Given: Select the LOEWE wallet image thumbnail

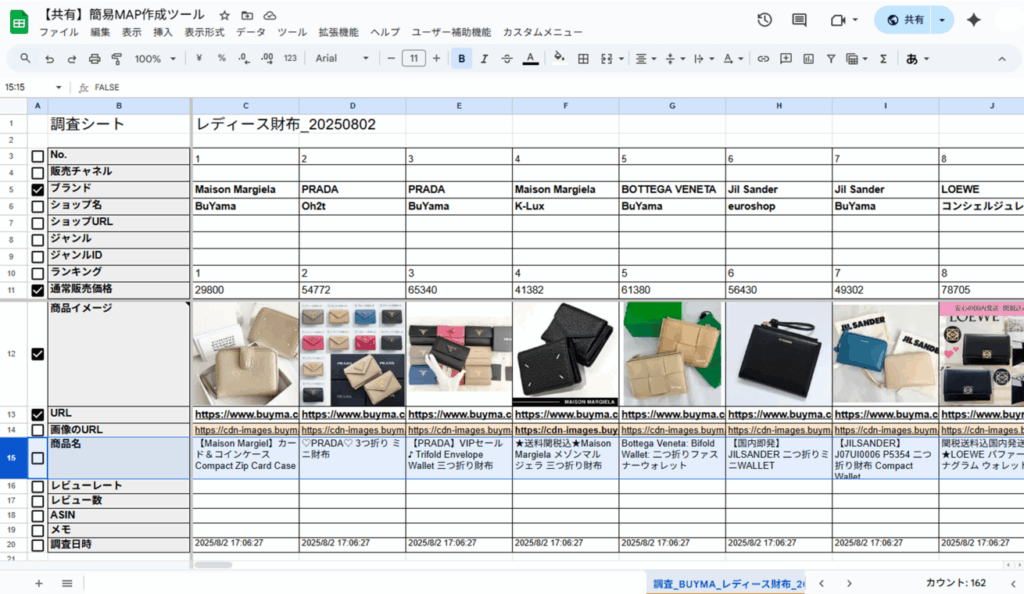Looking at the screenshot, I should tap(982, 354).
